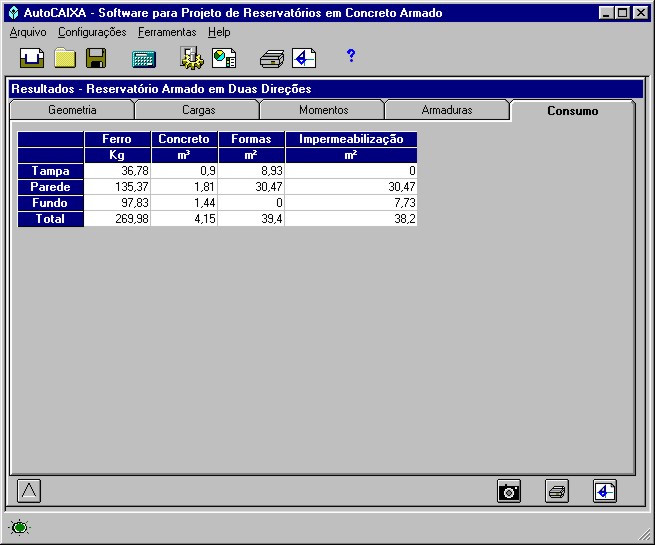
Task: Click the Ferro column header
Action: pos(117,139)
